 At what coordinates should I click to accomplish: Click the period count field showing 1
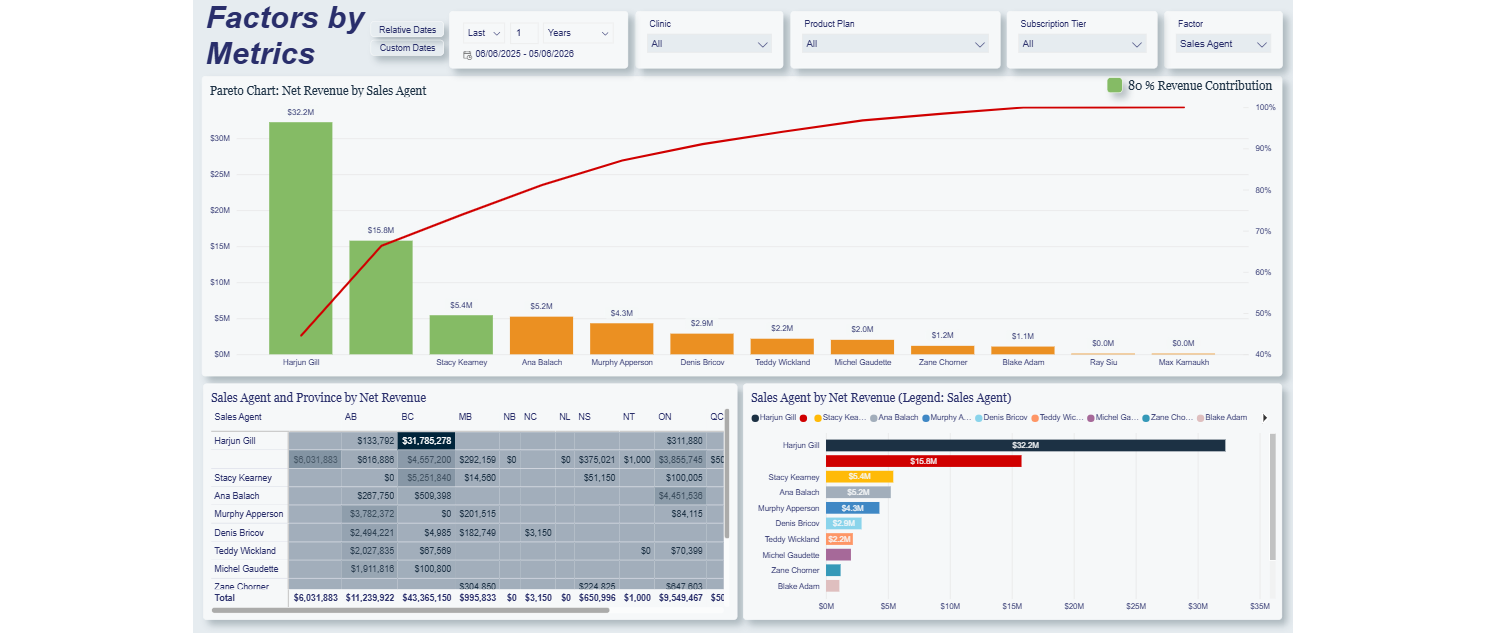[524, 33]
